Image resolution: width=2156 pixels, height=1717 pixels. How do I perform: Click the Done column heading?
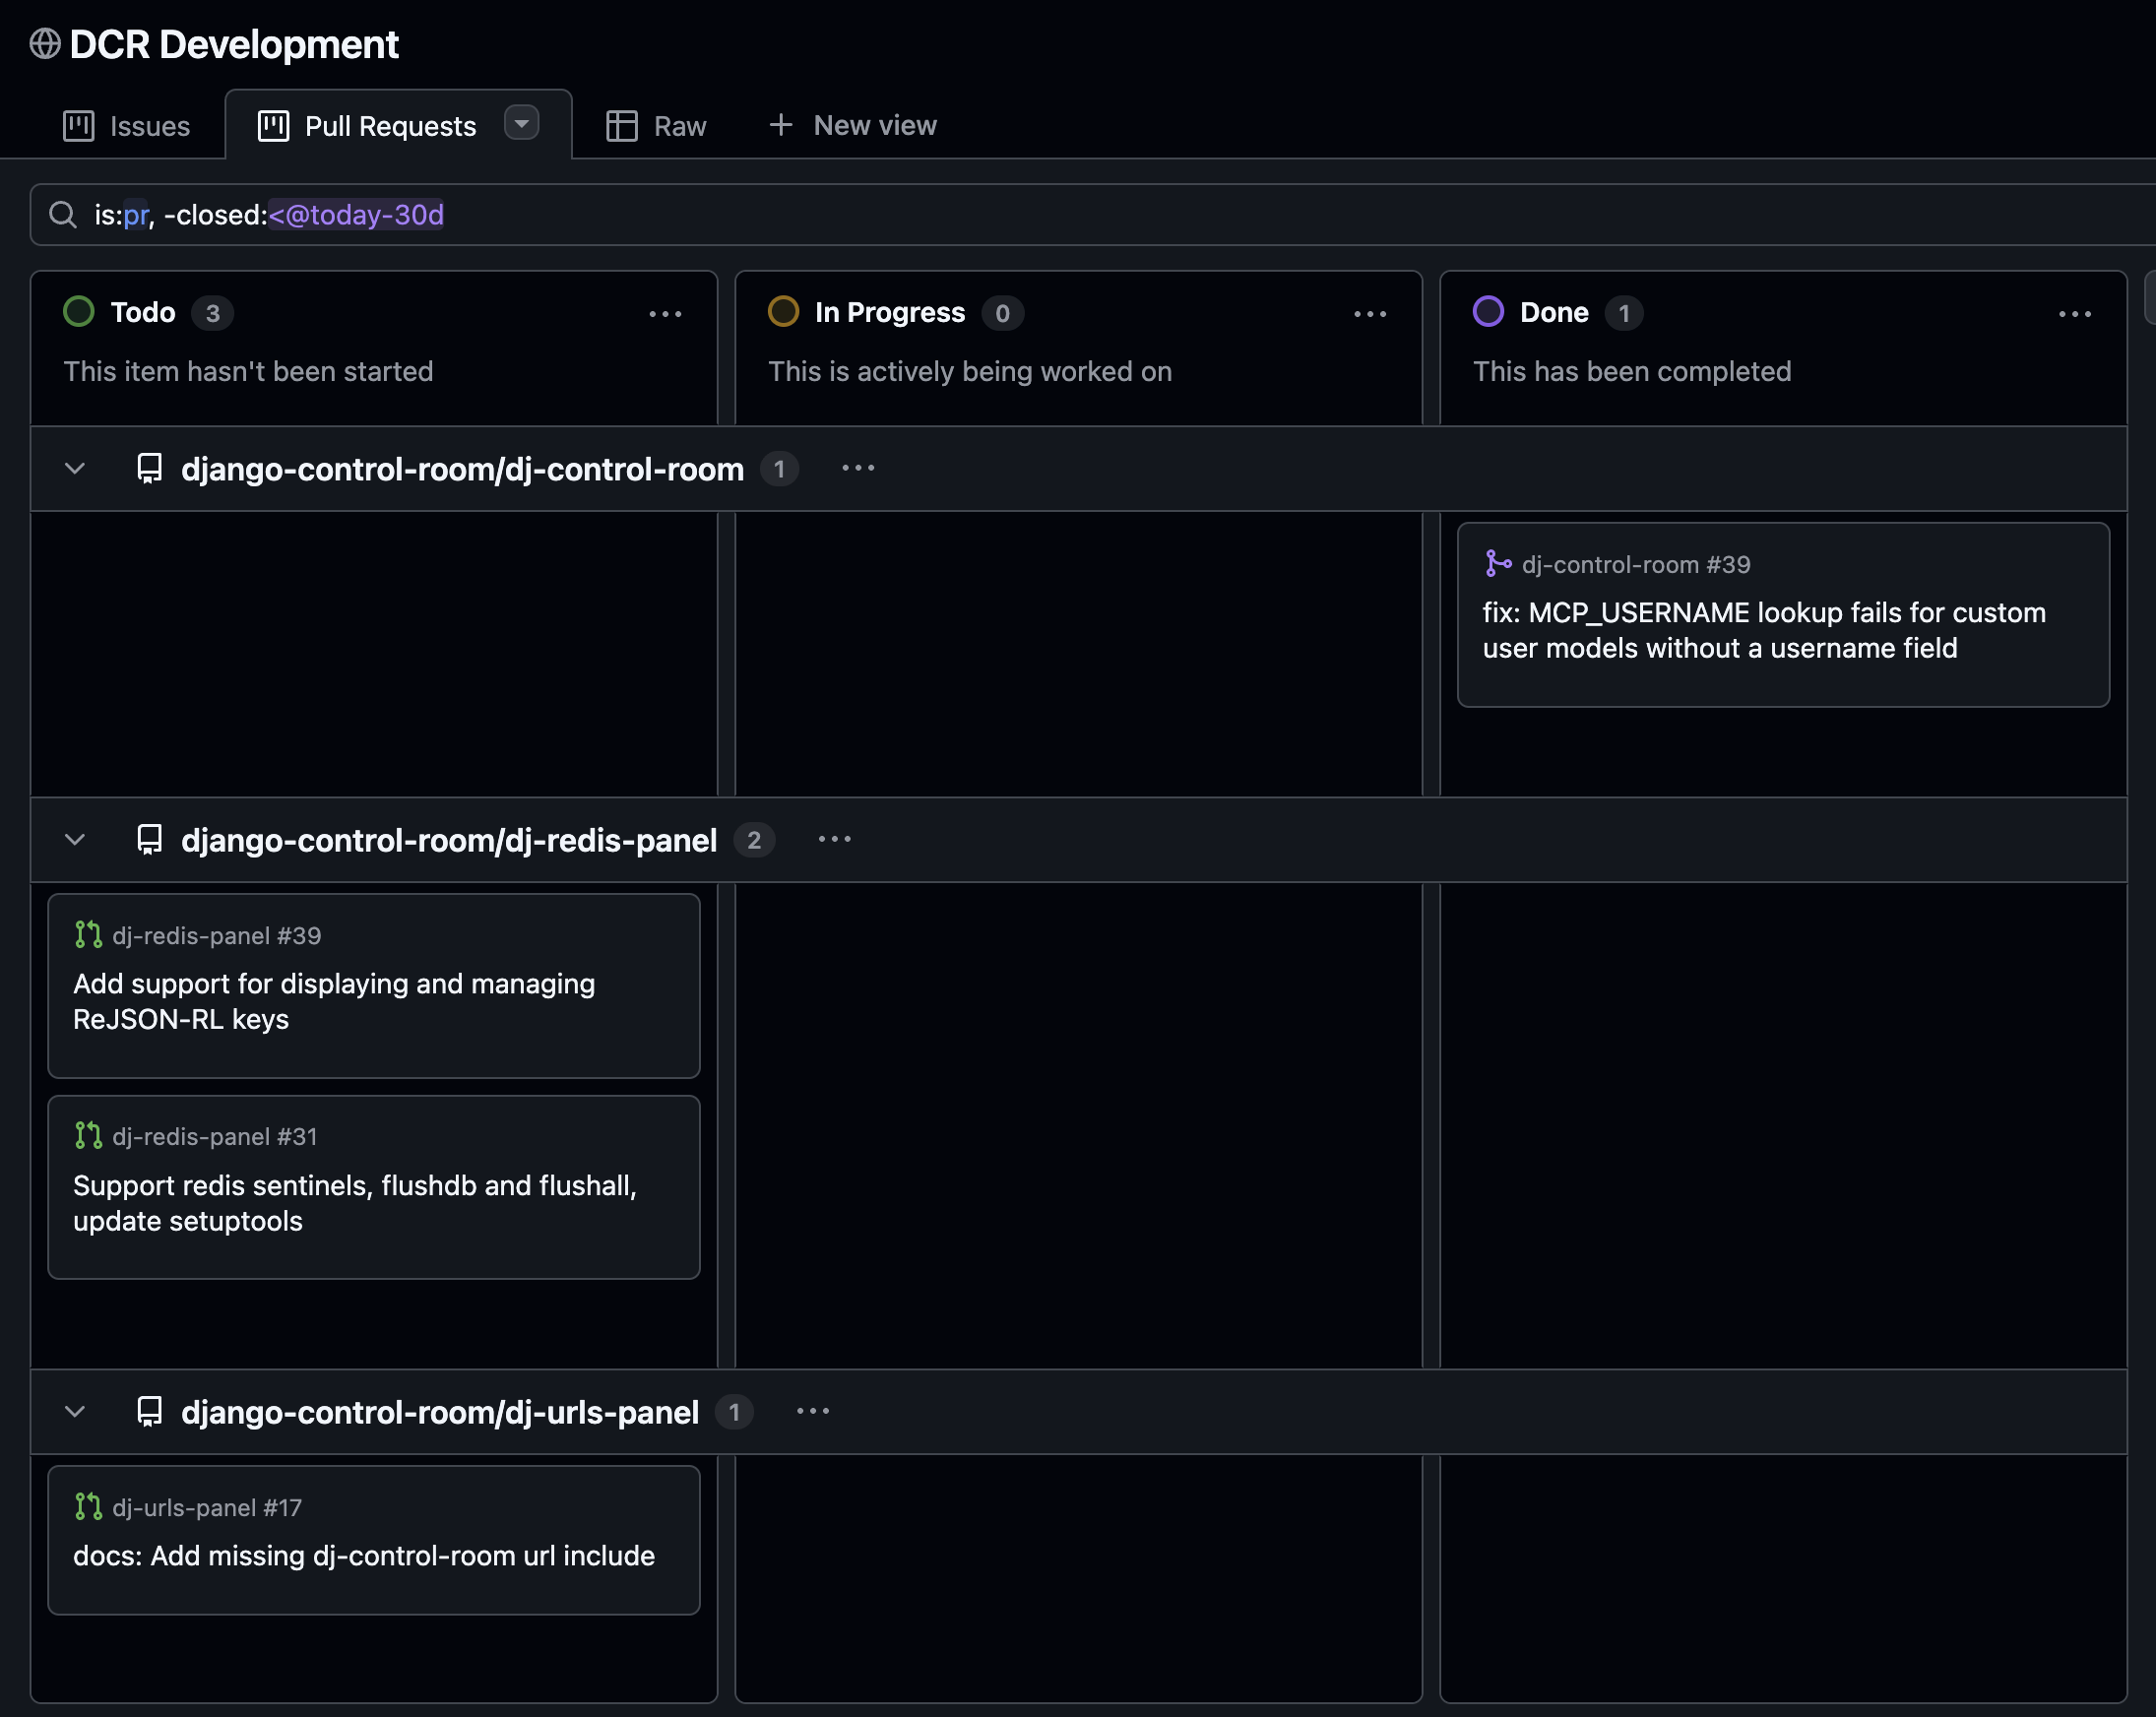tap(1554, 312)
